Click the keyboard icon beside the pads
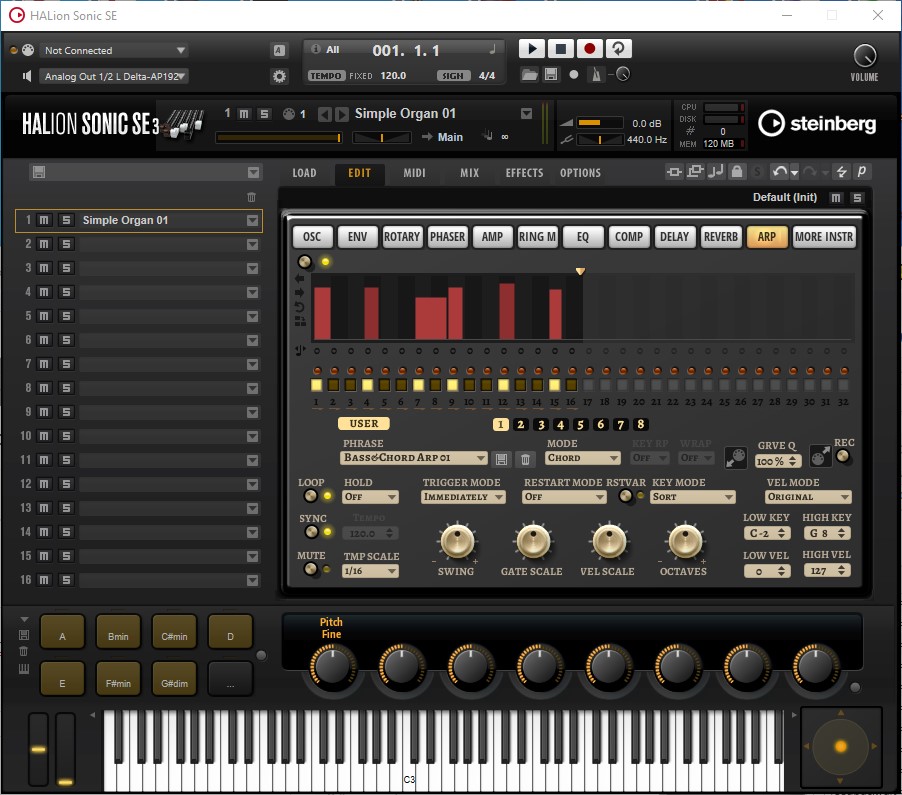The image size is (902, 795). click(x=24, y=668)
